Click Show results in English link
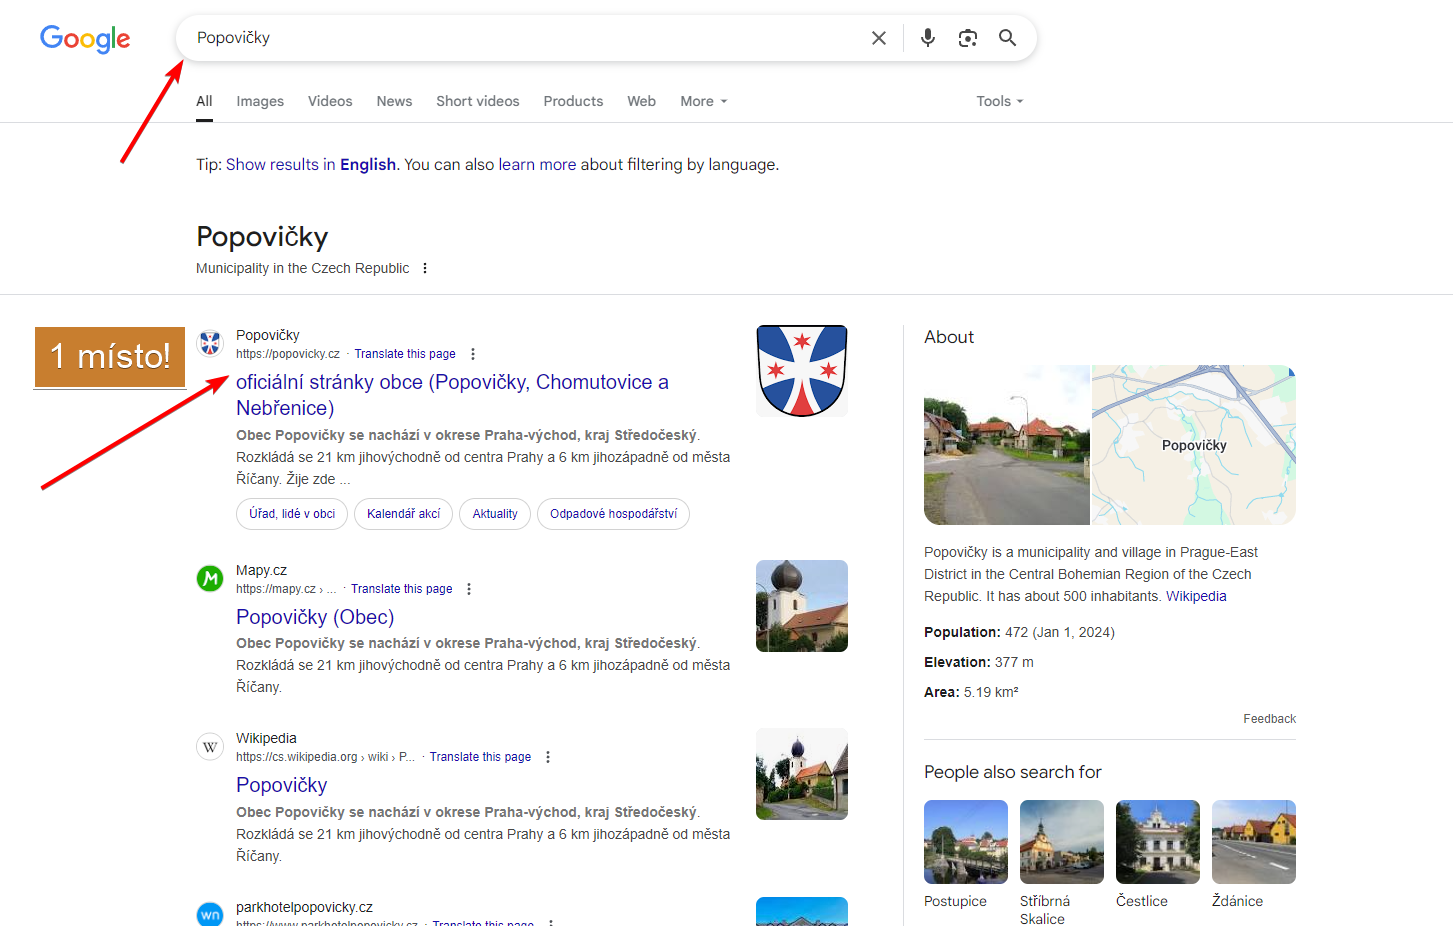1453x926 pixels. point(311,165)
